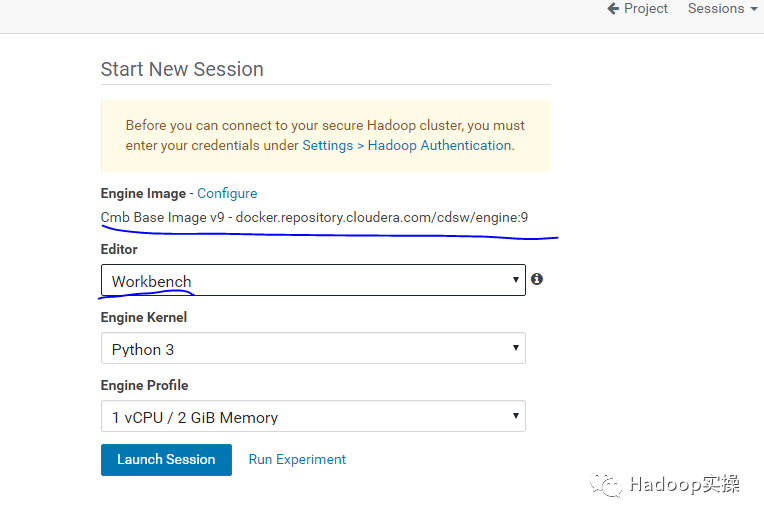Viewport: 764px width, 519px height.
Task: Click the back arrow icon beside Project
Action: pyautogui.click(x=613, y=8)
